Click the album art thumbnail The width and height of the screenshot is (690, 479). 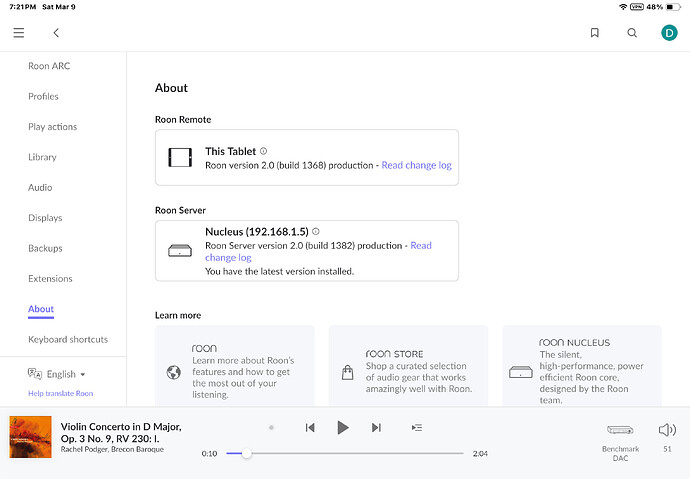(x=30, y=437)
